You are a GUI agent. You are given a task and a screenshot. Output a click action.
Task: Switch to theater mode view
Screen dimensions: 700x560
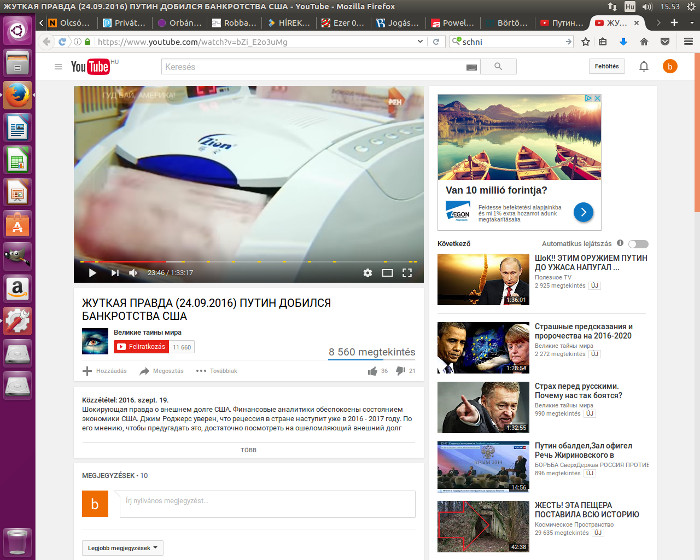point(387,272)
